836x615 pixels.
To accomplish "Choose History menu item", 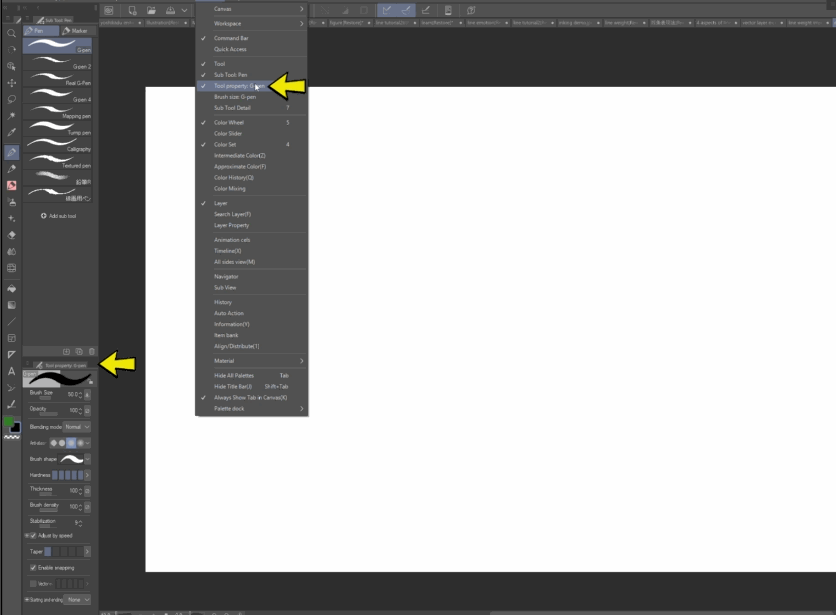I will [x=252, y=302].
